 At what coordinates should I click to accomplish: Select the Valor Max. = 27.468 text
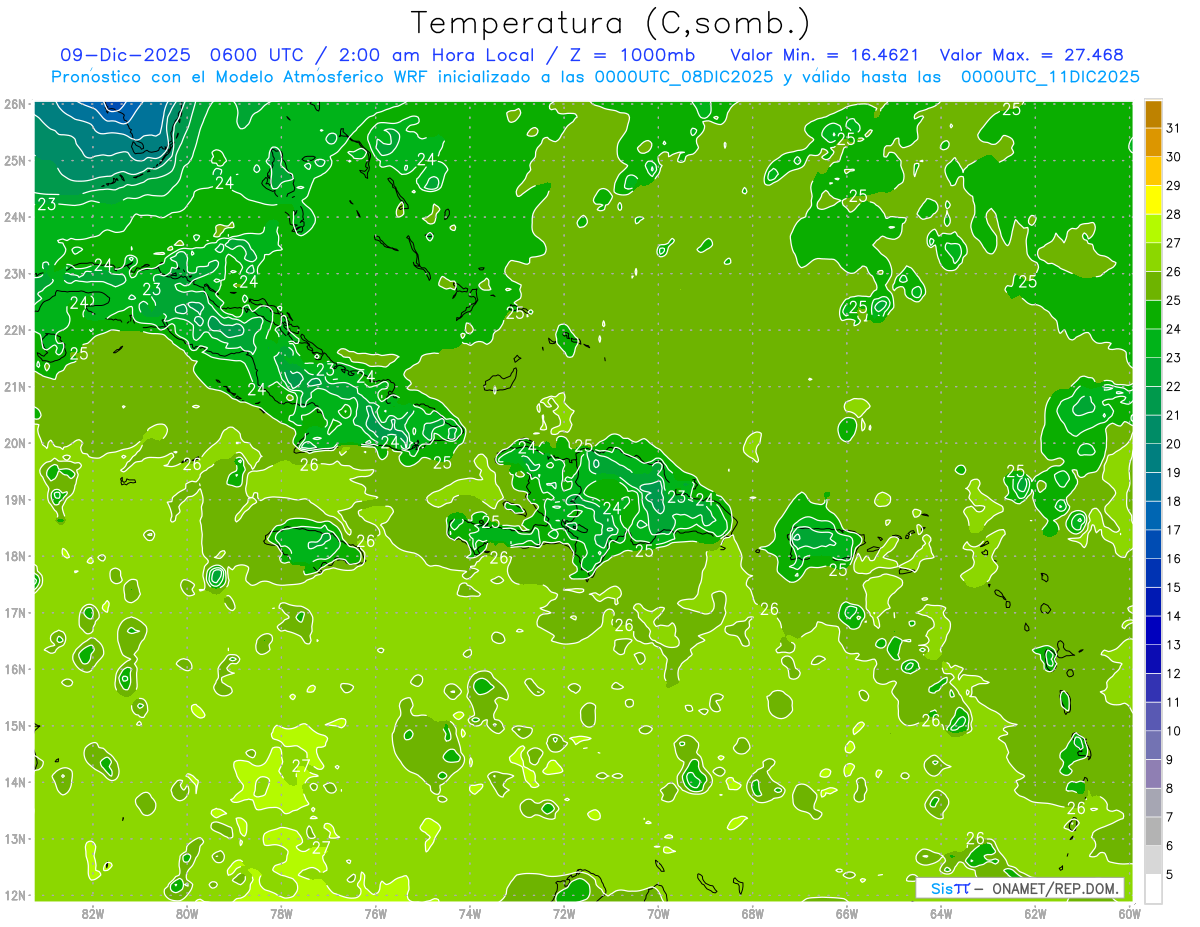click(1032, 55)
